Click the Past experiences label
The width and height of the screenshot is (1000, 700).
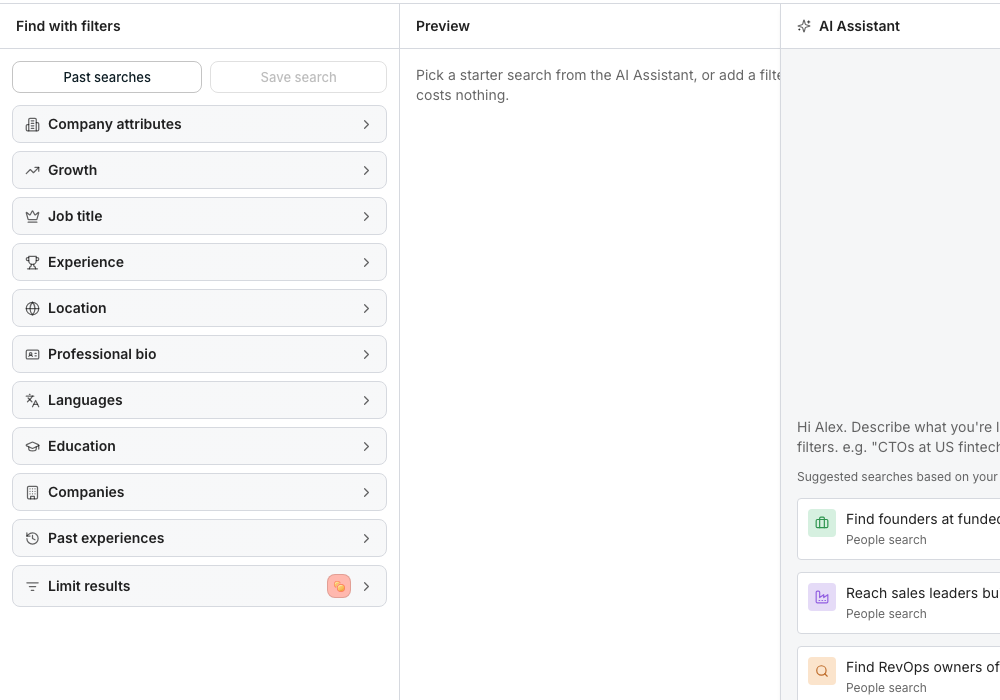pos(106,538)
